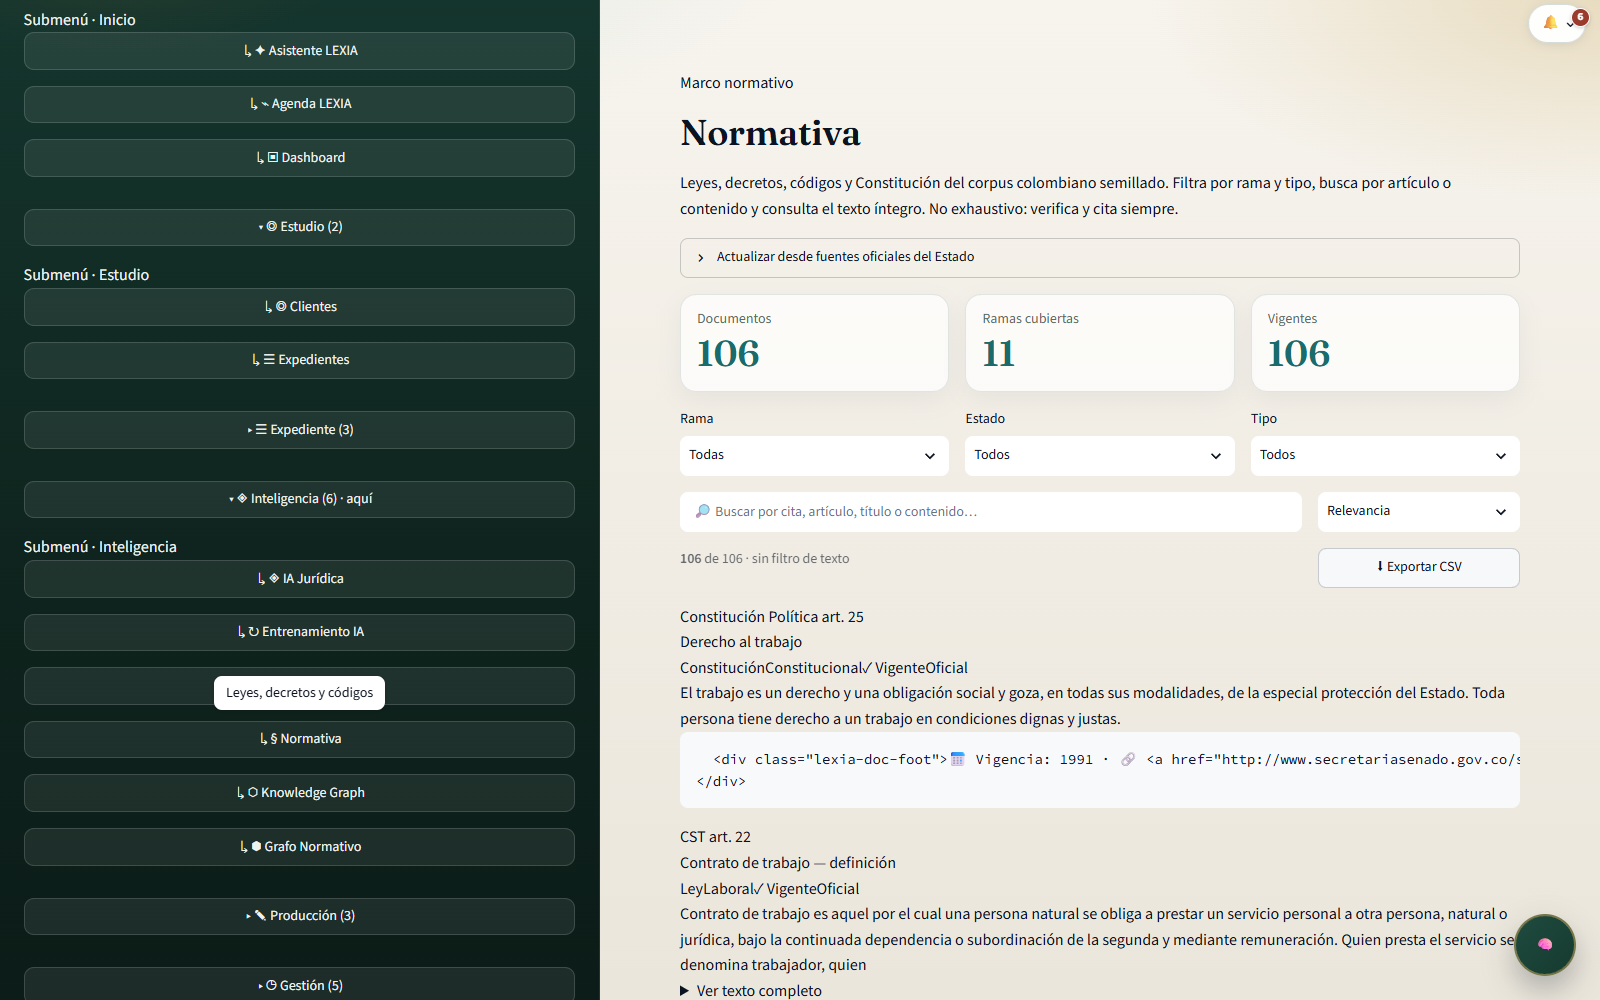Viewport: 1600px width, 1000px height.
Task: Expand the Estudio (2) group
Action: click(299, 227)
